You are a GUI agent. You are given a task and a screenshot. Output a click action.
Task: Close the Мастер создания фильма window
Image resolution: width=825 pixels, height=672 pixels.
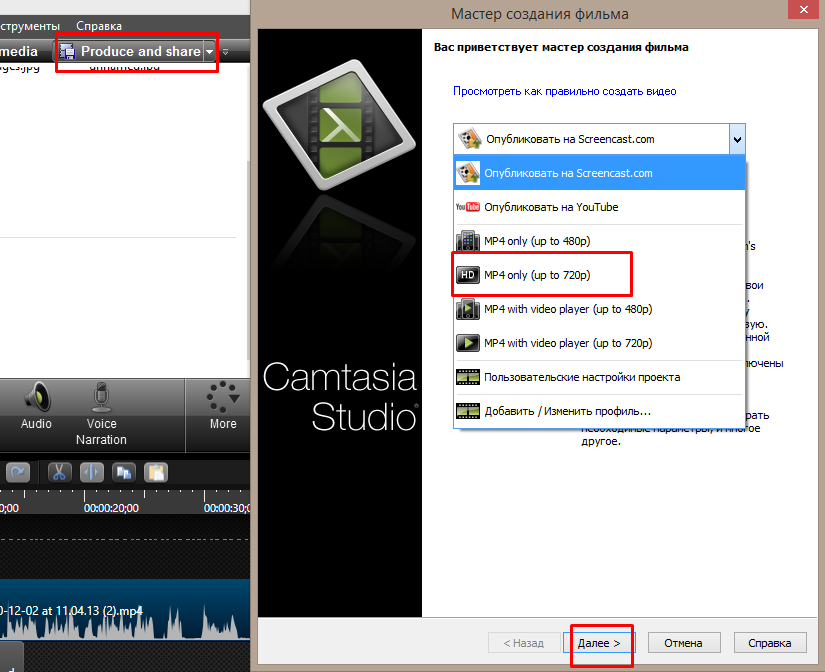[803, 9]
